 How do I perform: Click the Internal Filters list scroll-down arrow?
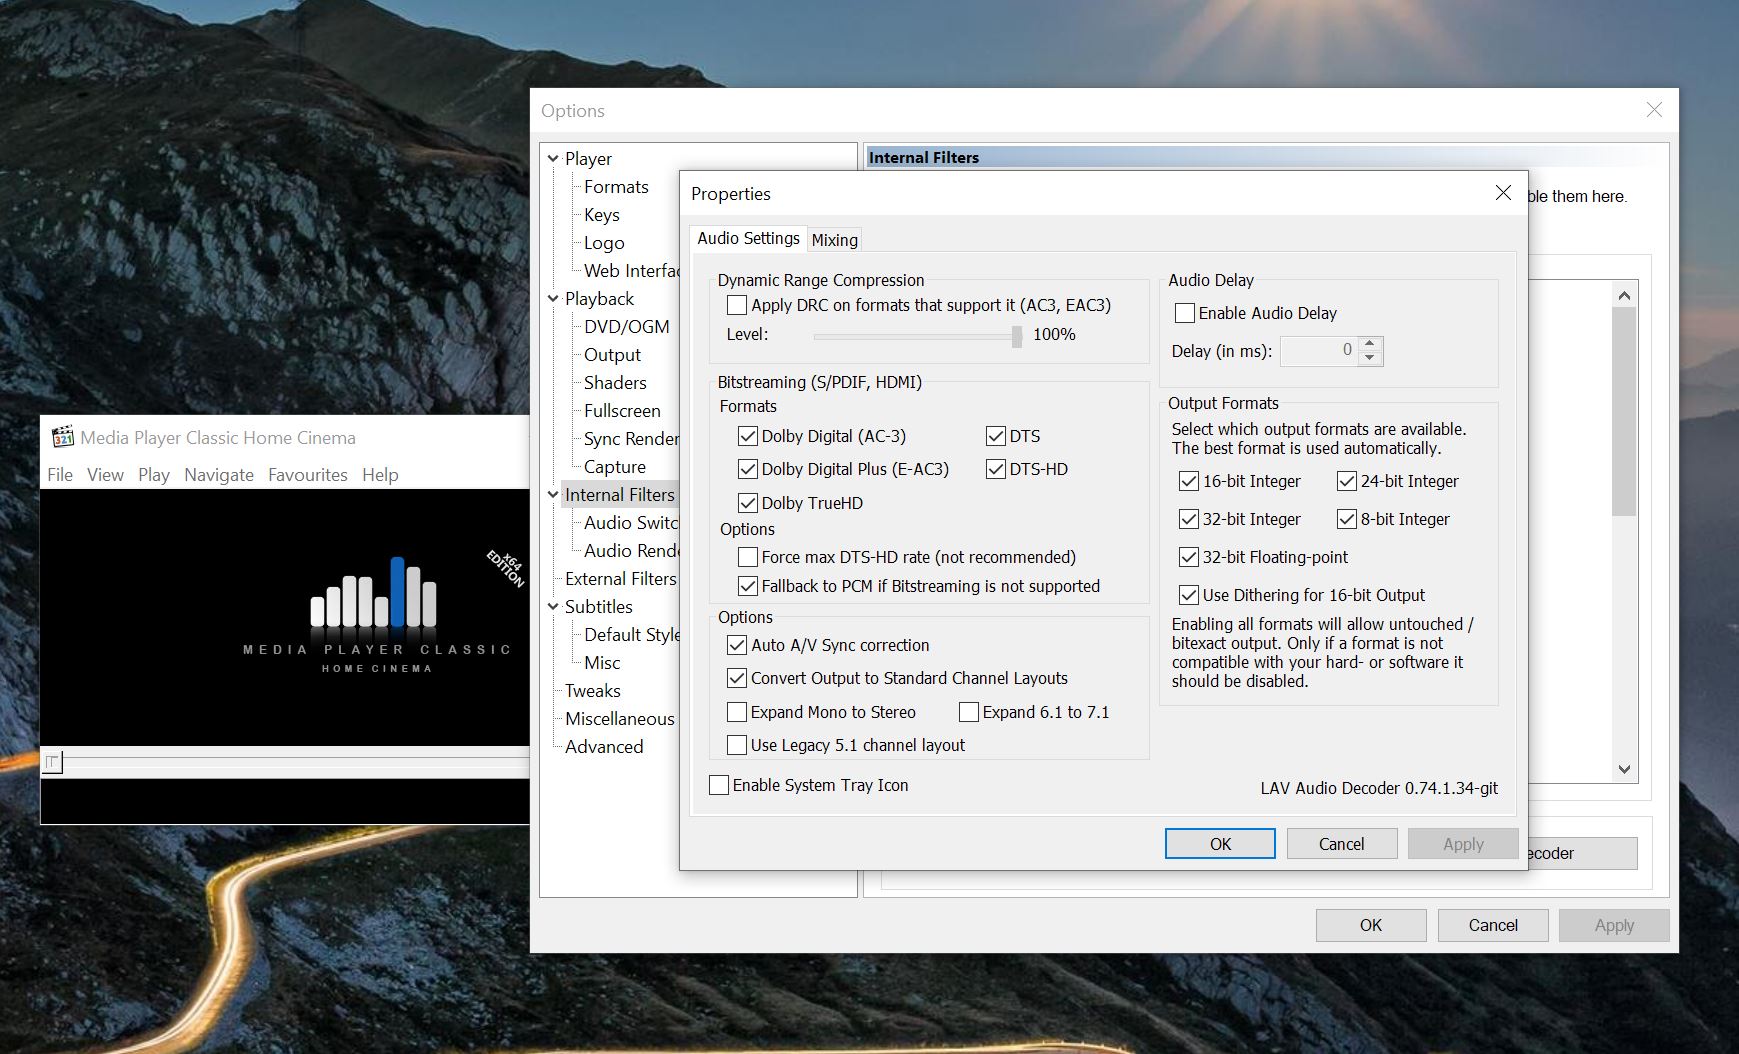1624,769
